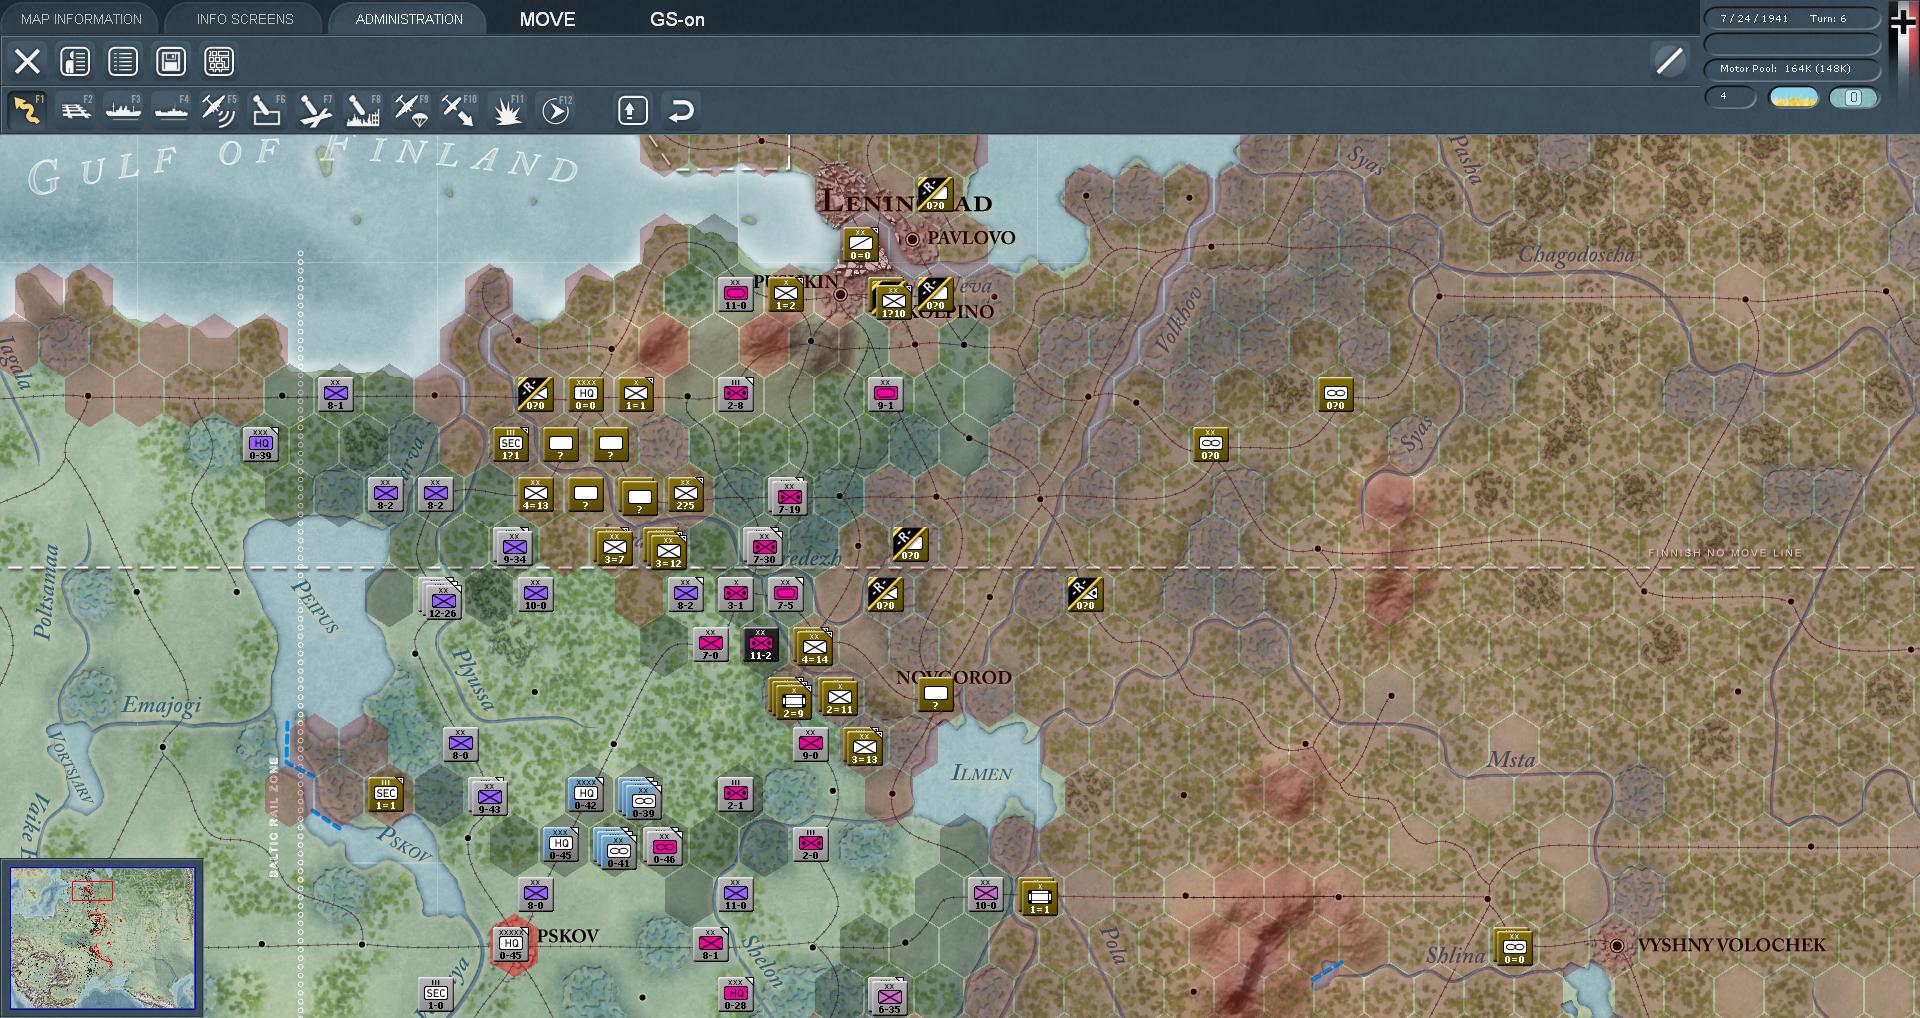Select the Air transport F9 parachute icon
The height and width of the screenshot is (1018, 1920).
411,110
